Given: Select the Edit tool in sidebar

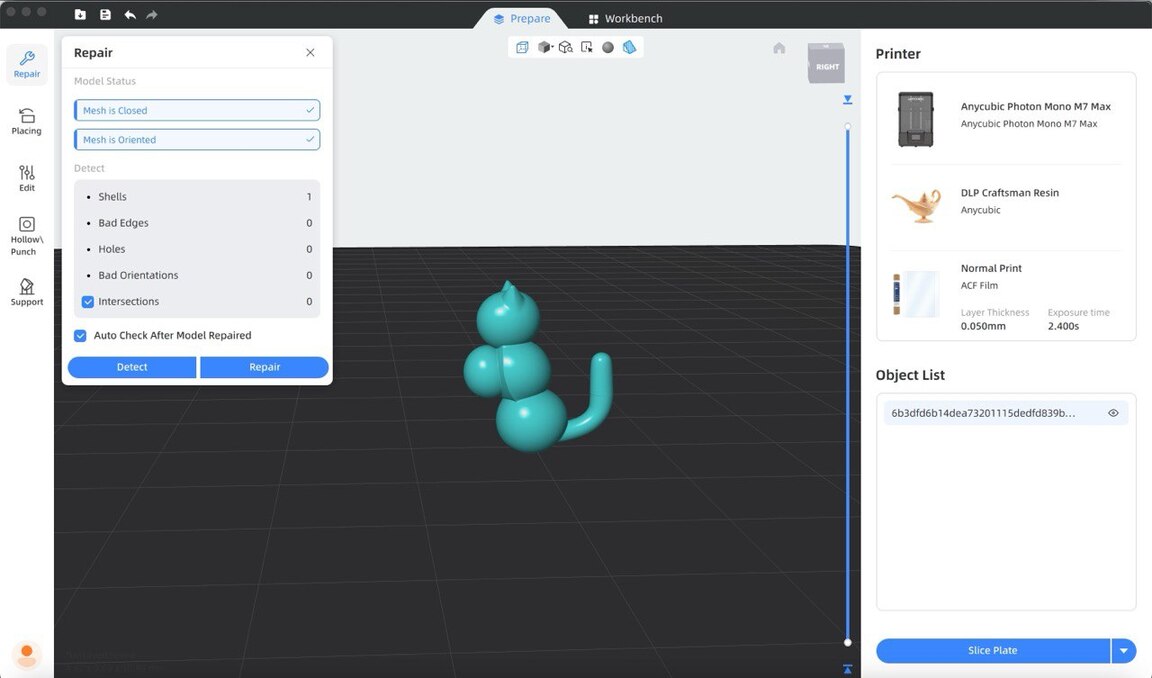Looking at the screenshot, I should click(x=27, y=178).
